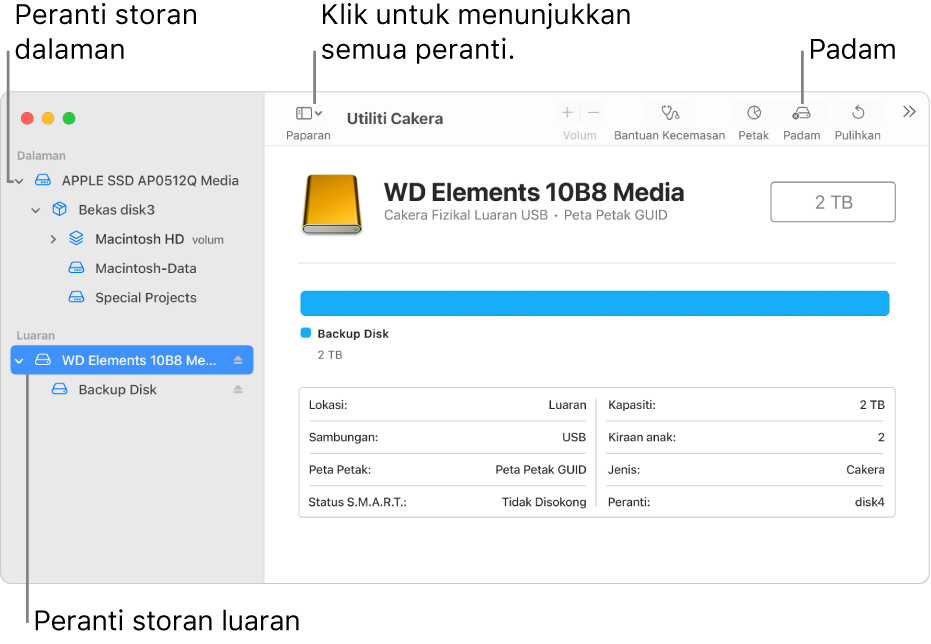Show more toolbar items via double chevron
Viewport: 931px width, 644px height.
click(x=909, y=112)
